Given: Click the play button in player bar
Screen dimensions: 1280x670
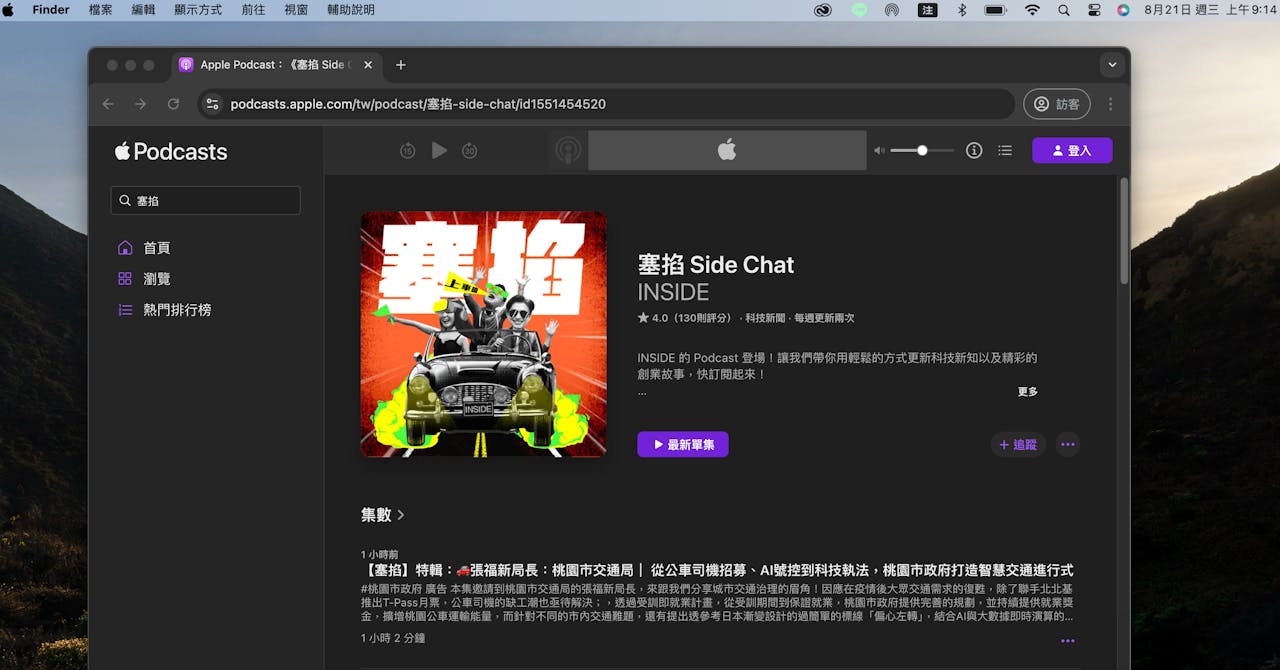Looking at the screenshot, I should click(439, 150).
